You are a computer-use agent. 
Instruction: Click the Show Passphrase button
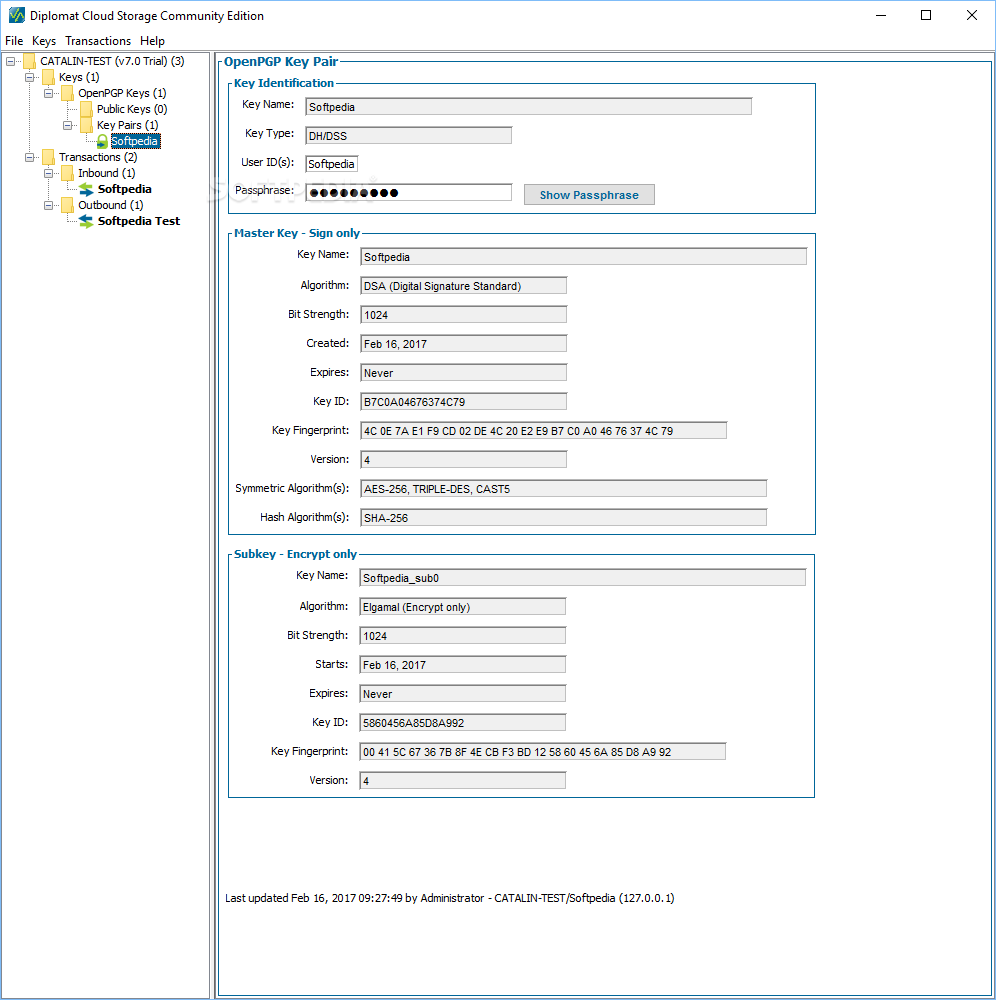pyautogui.click(x=589, y=195)
